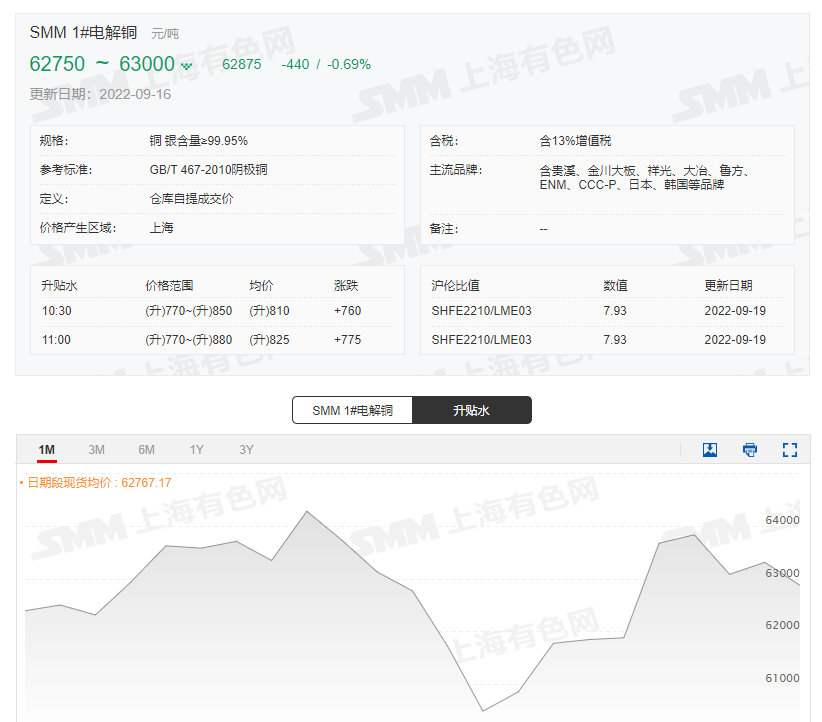Click the small trend icon beside 63000
822x722 pixels.
coord(186,66)
